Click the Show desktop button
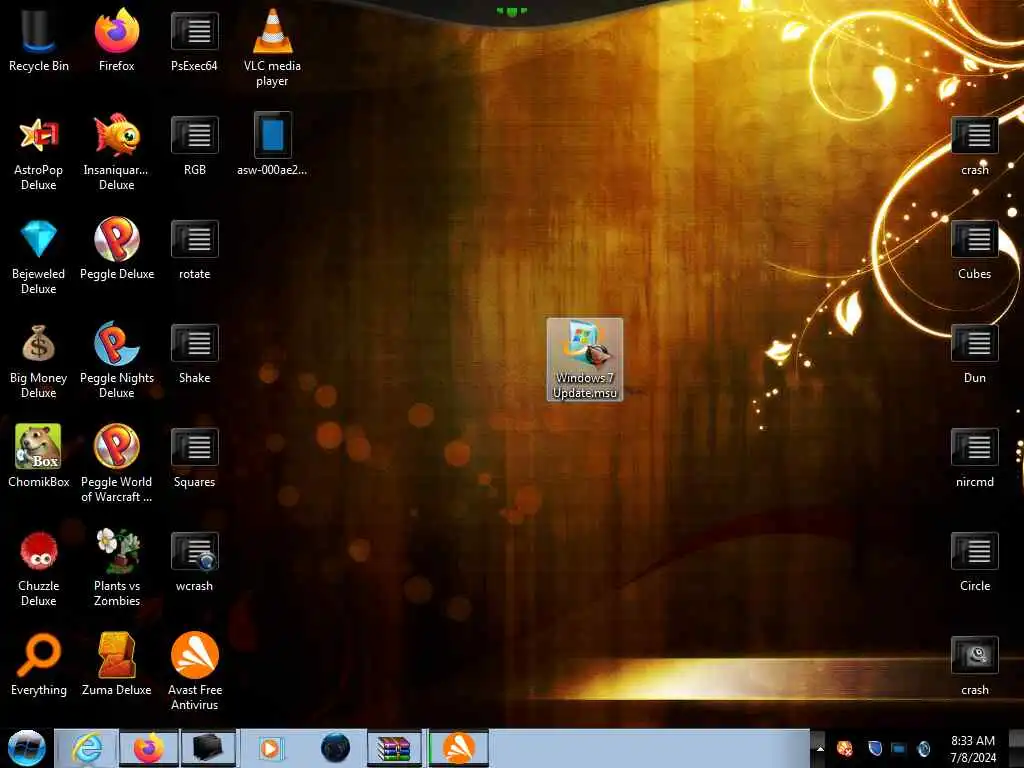Viewport: 1024px width, 768px height. tap(1018, 749)
